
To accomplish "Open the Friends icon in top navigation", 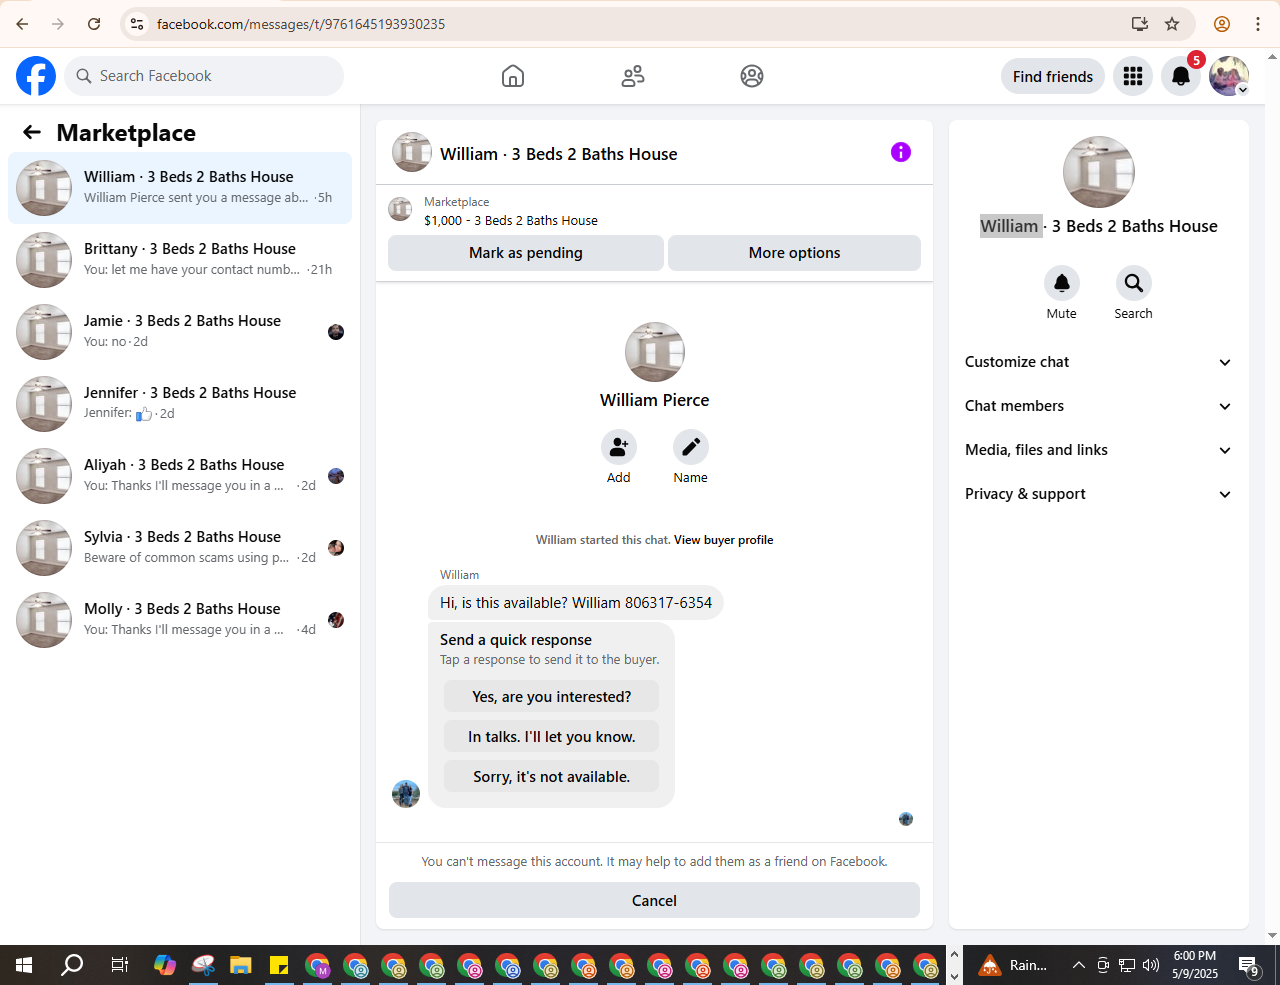I will coord(633,76).
